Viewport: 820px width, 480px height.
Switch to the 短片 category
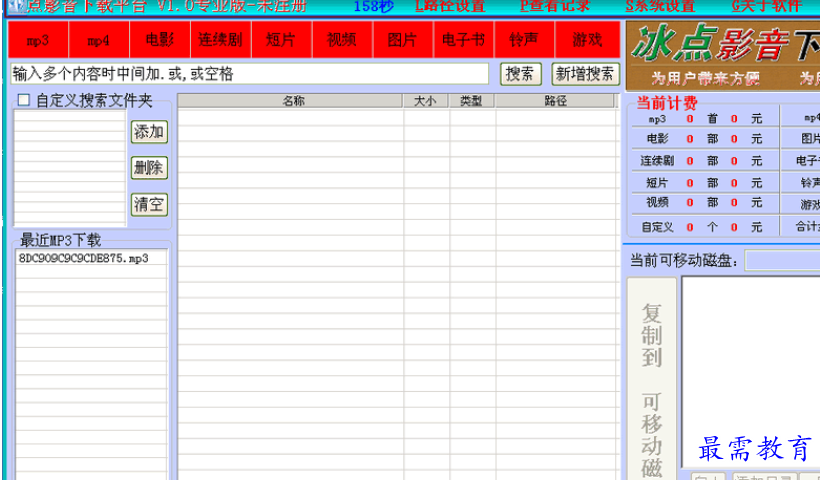281,40
